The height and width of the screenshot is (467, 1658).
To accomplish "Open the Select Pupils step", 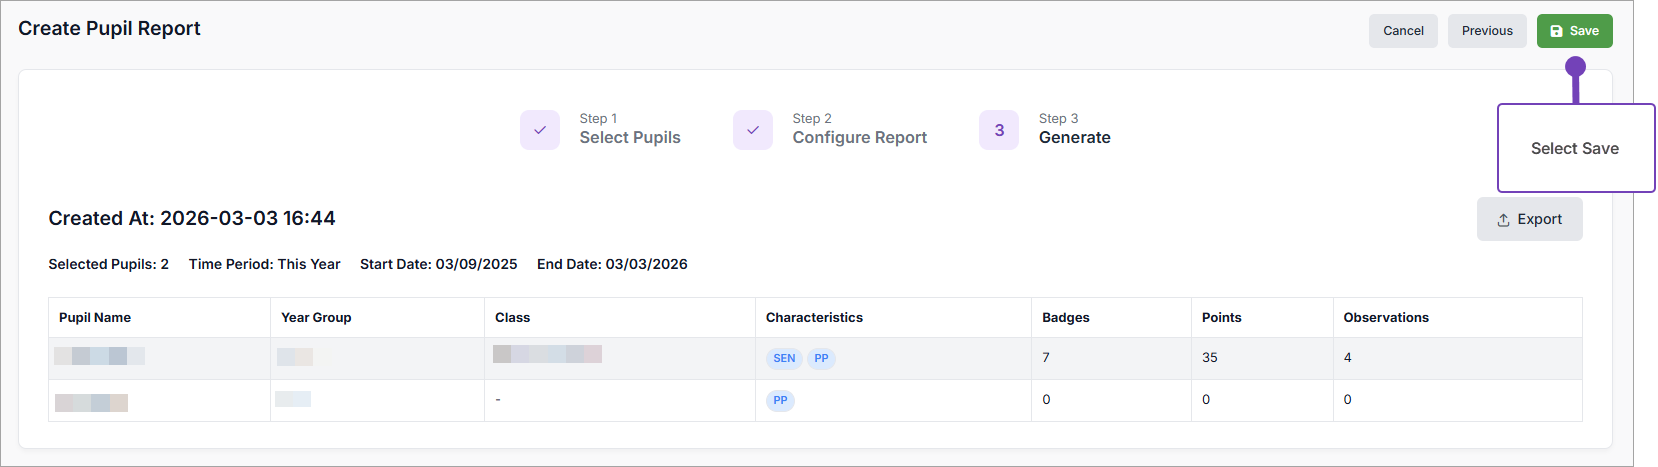I will point(630,137).
